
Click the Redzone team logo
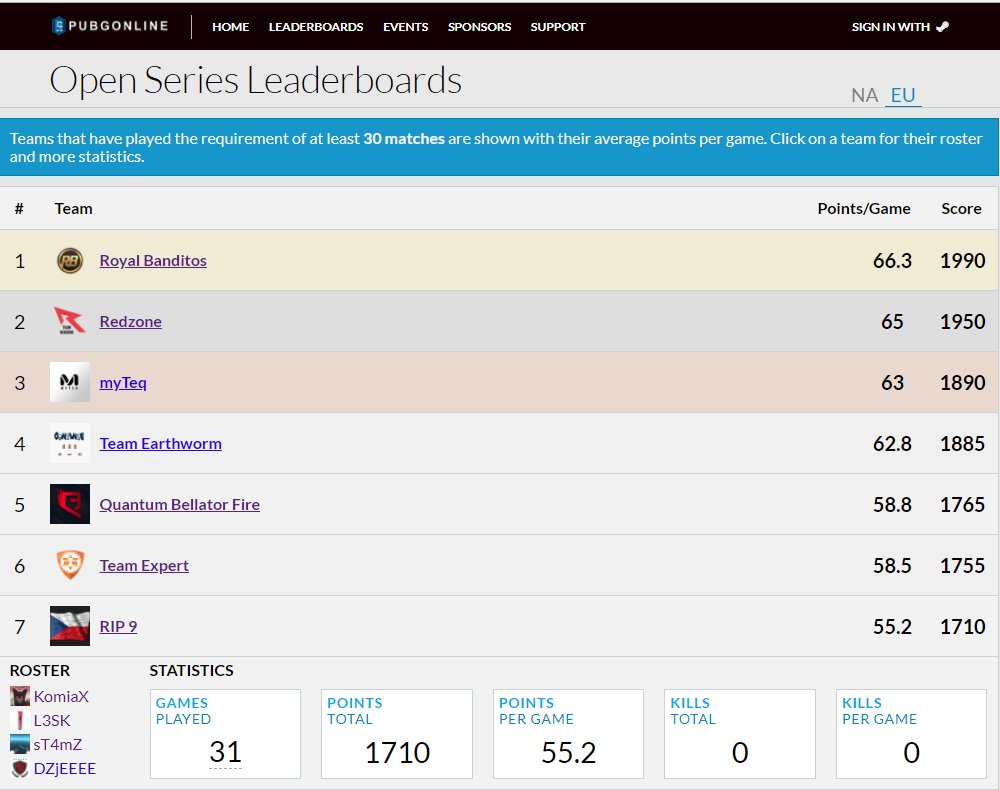[70, 321]
